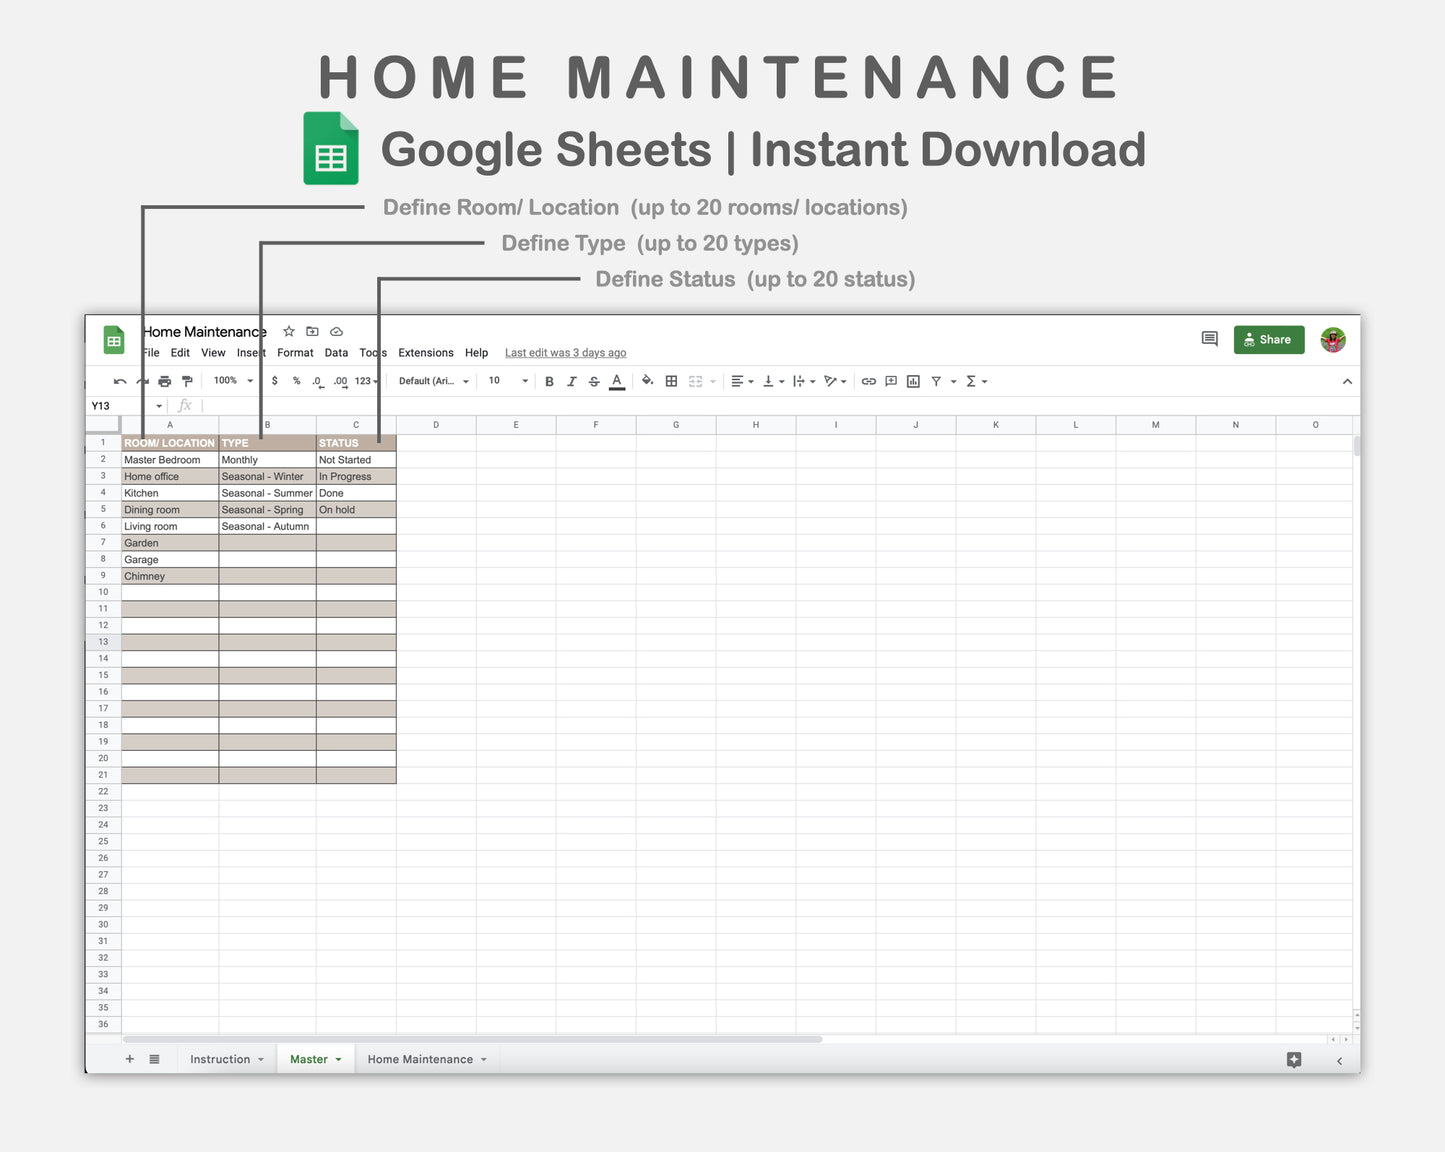Open the zoom level dropdown

(x=230, y=381)
